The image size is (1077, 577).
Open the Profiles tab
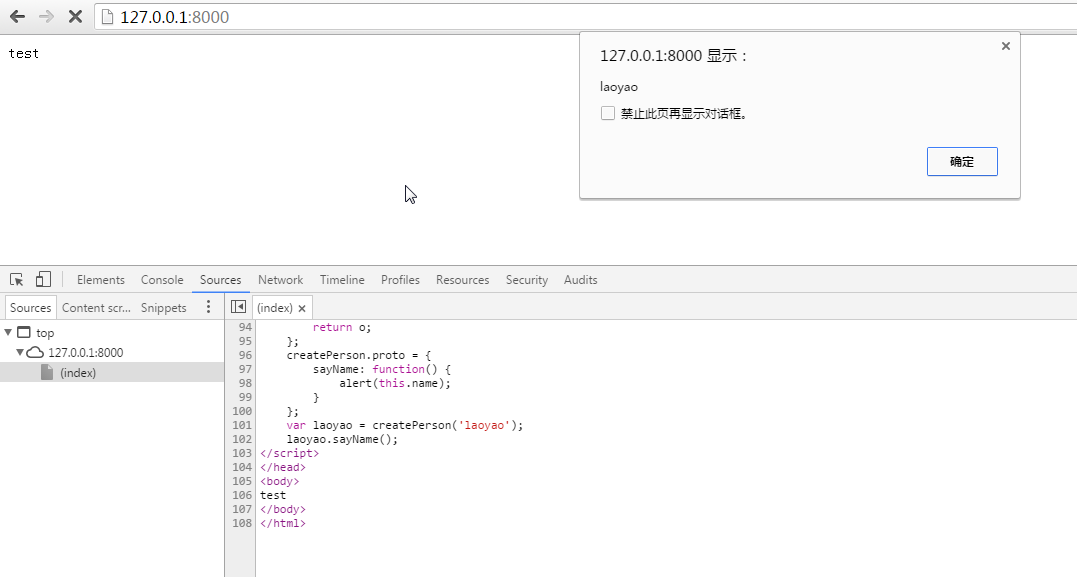tap(400, 280)
